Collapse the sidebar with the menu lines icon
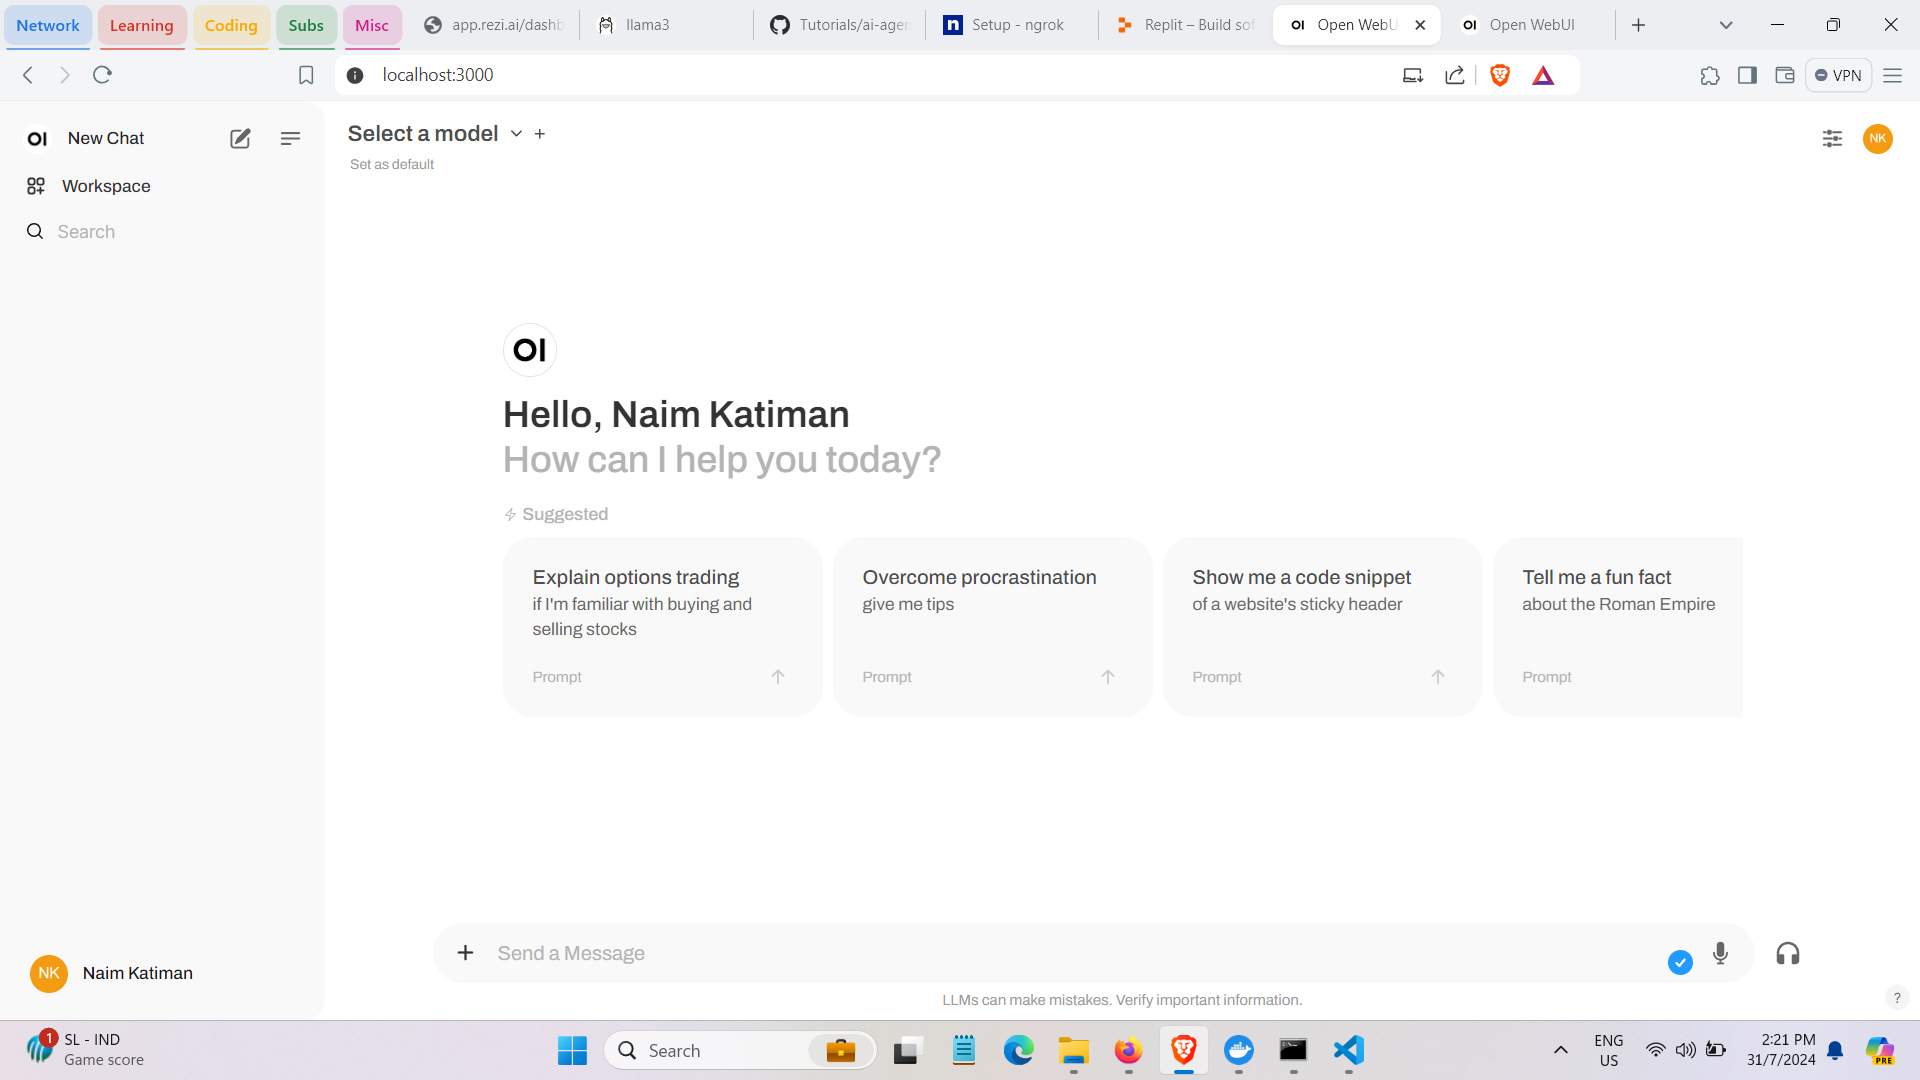 click(x=290, y=139)
